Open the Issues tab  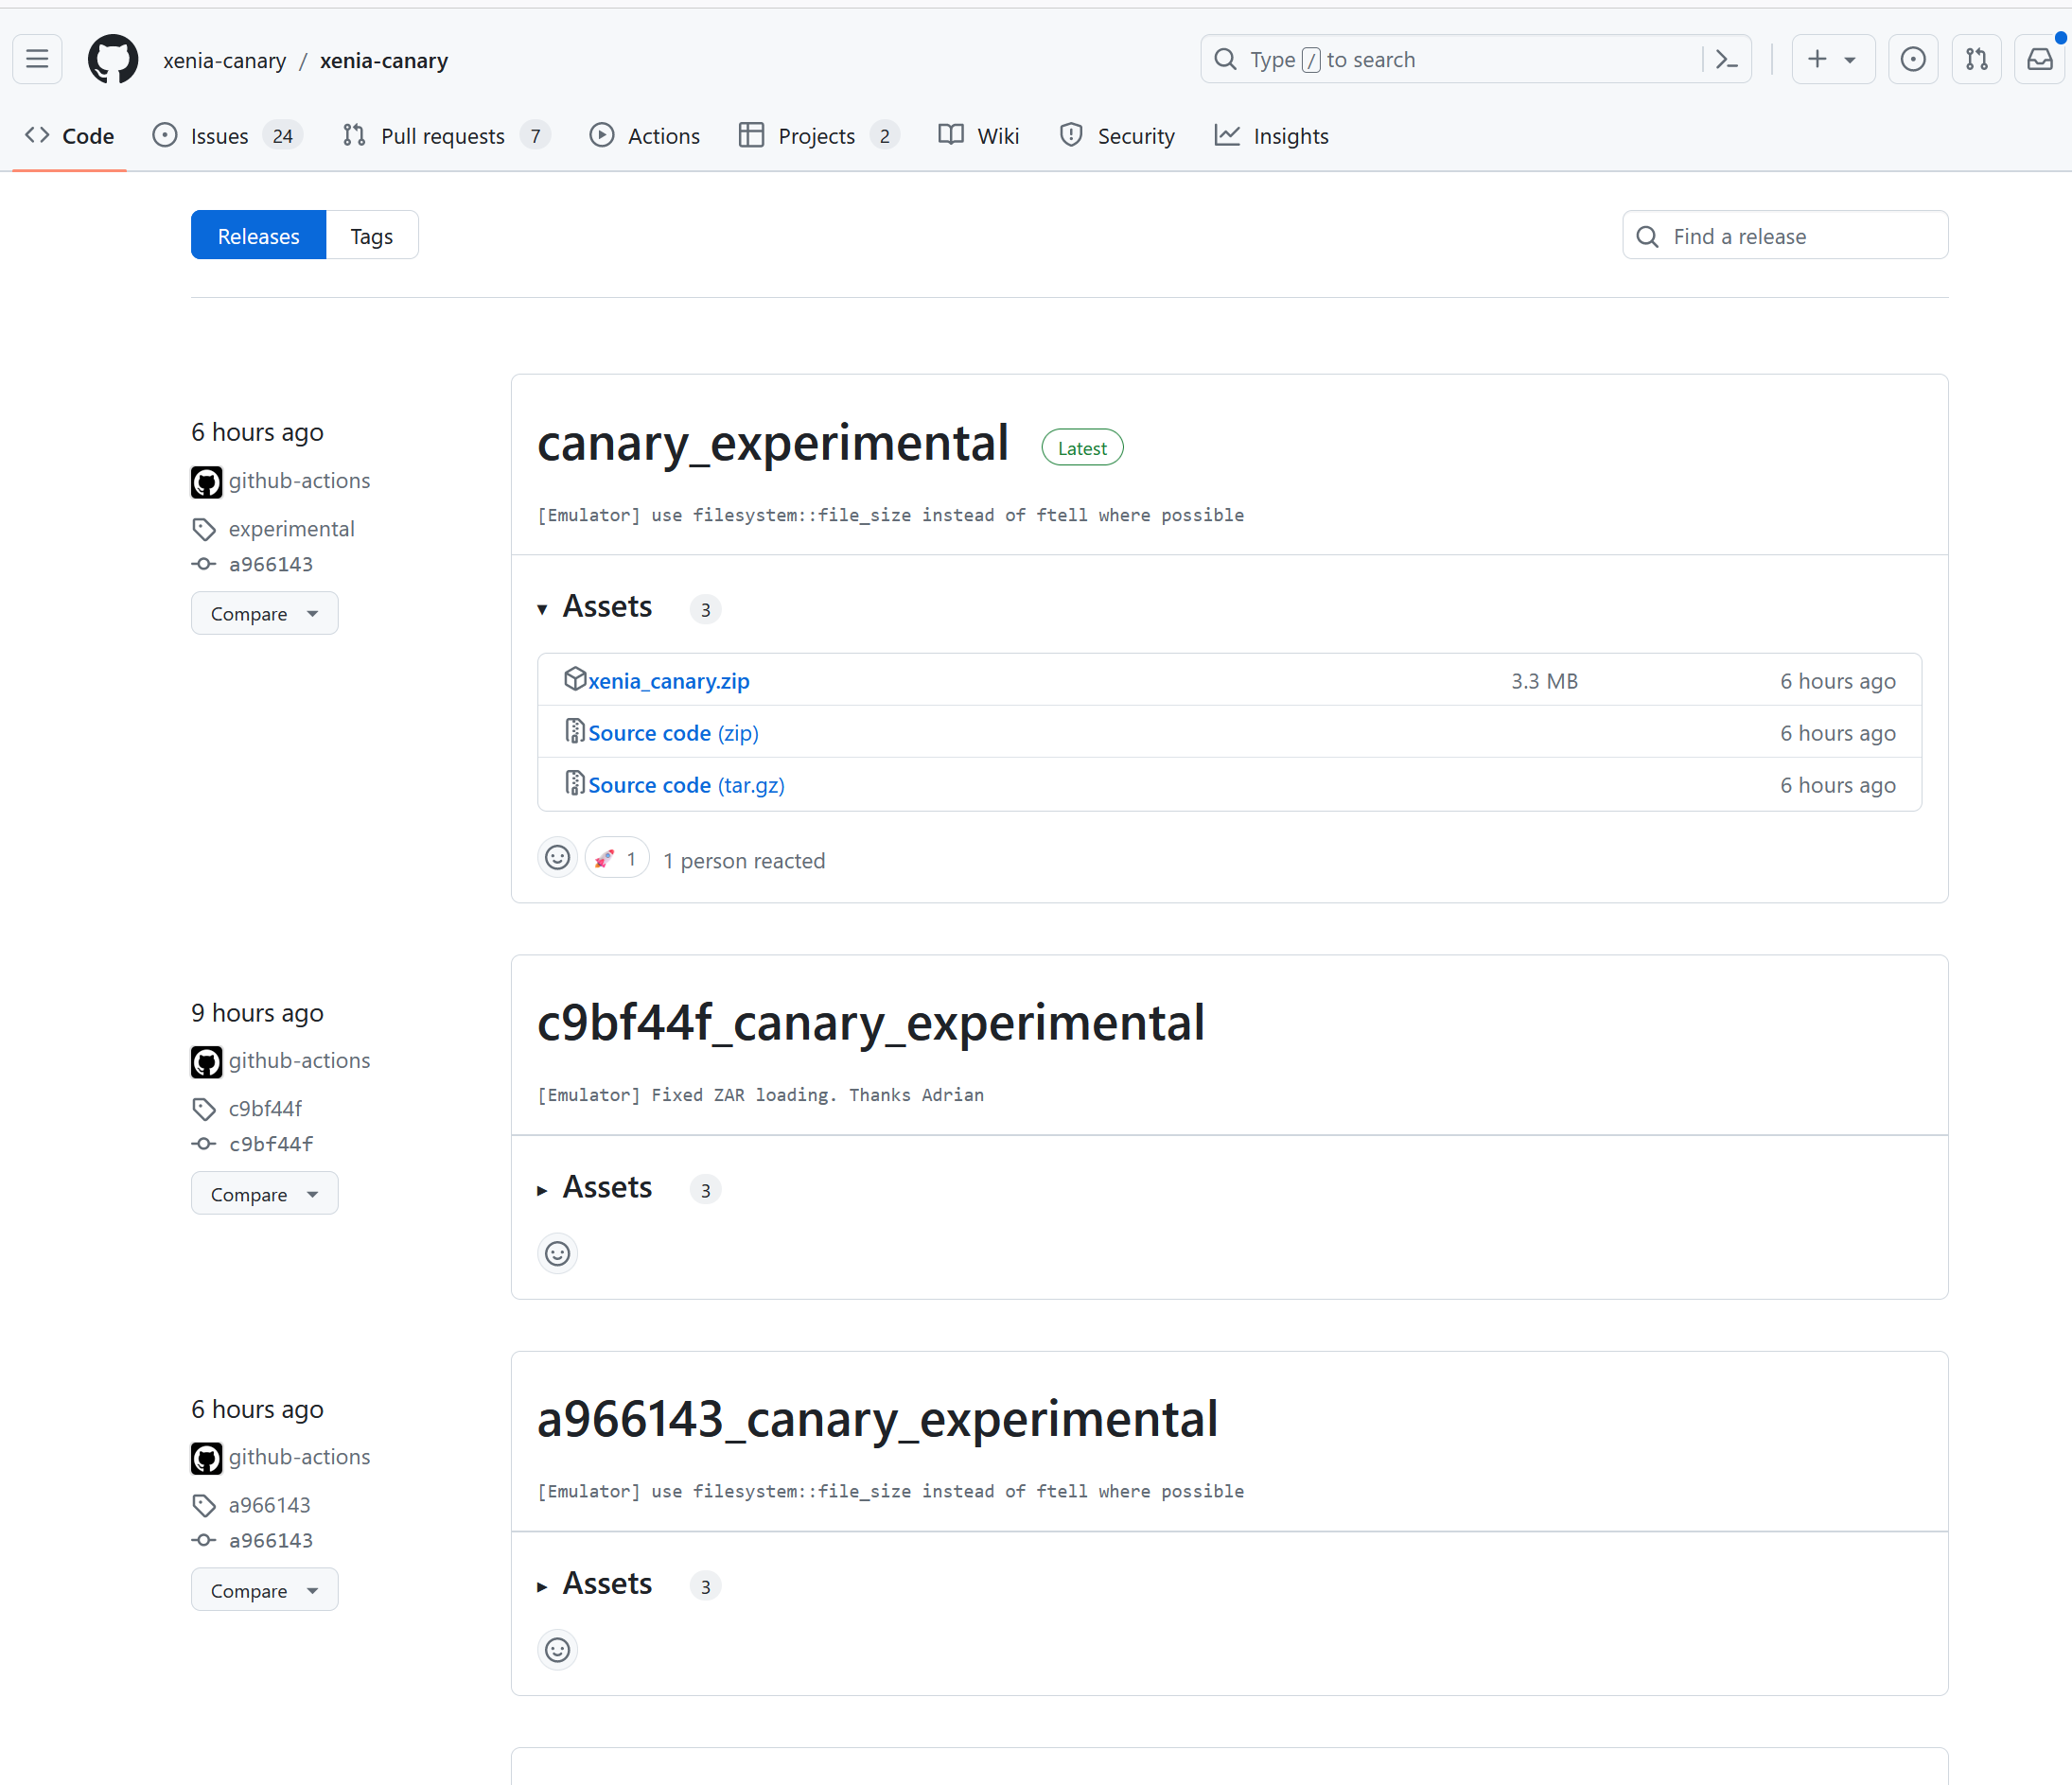[226, 136]
